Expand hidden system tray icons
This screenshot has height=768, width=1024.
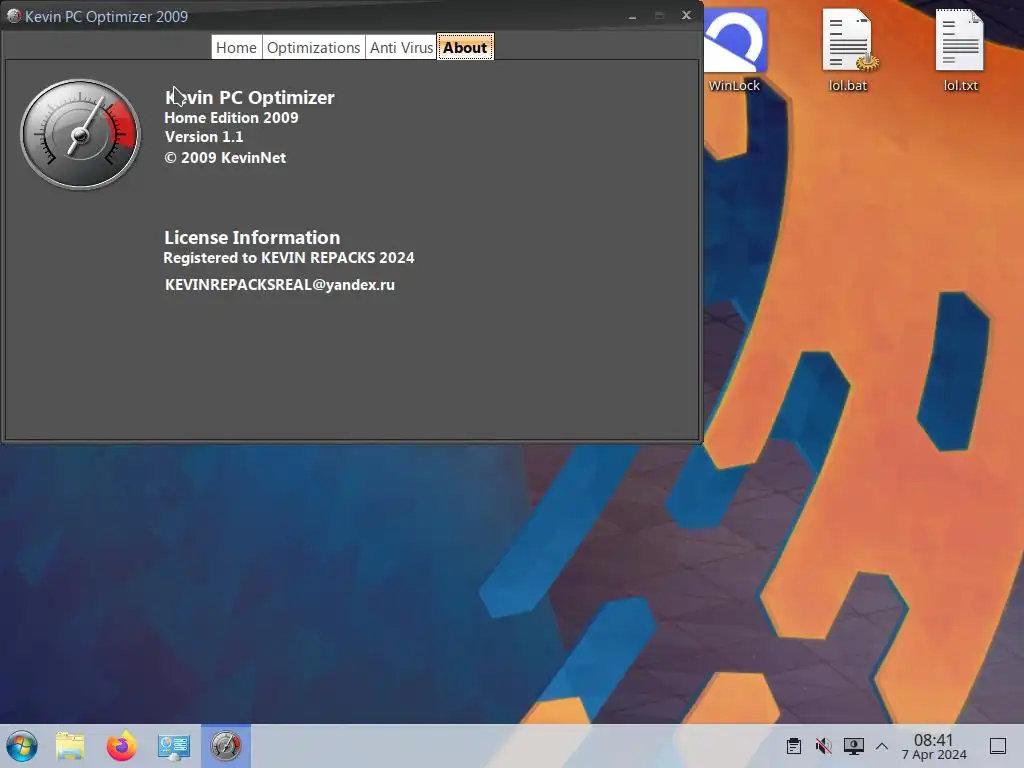point(882,746)
